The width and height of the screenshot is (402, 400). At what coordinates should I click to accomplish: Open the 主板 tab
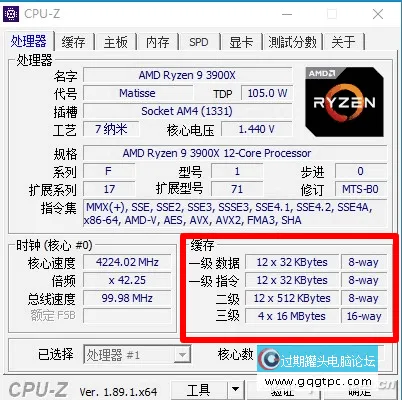pos(116,42)
